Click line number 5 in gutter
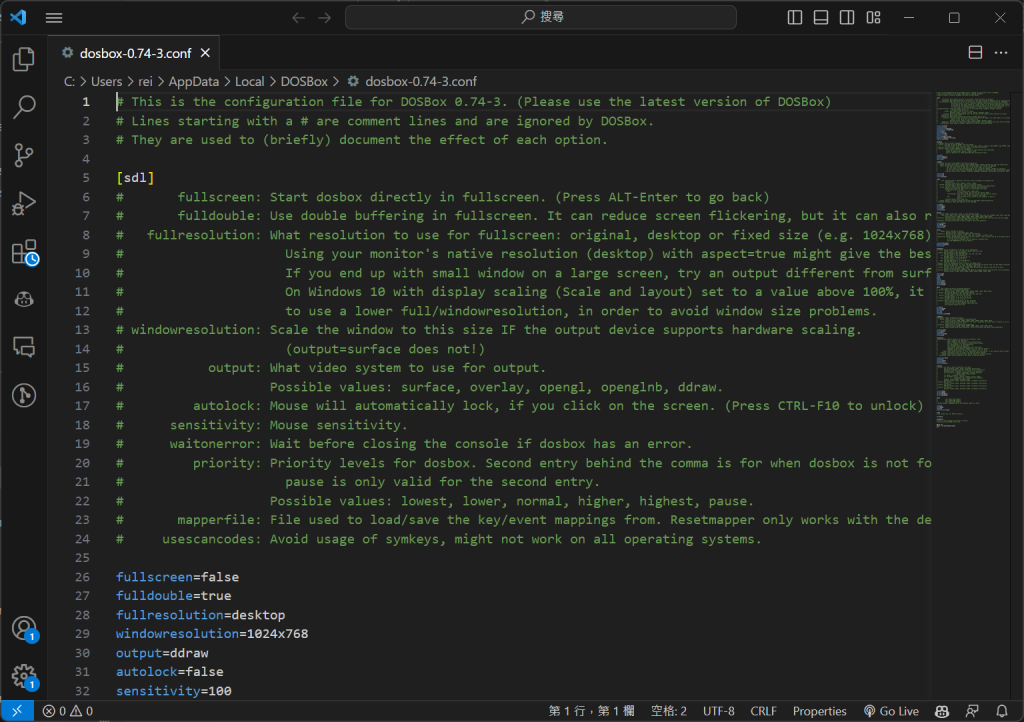The image size is (1024, 722). (x=86, y=178)
